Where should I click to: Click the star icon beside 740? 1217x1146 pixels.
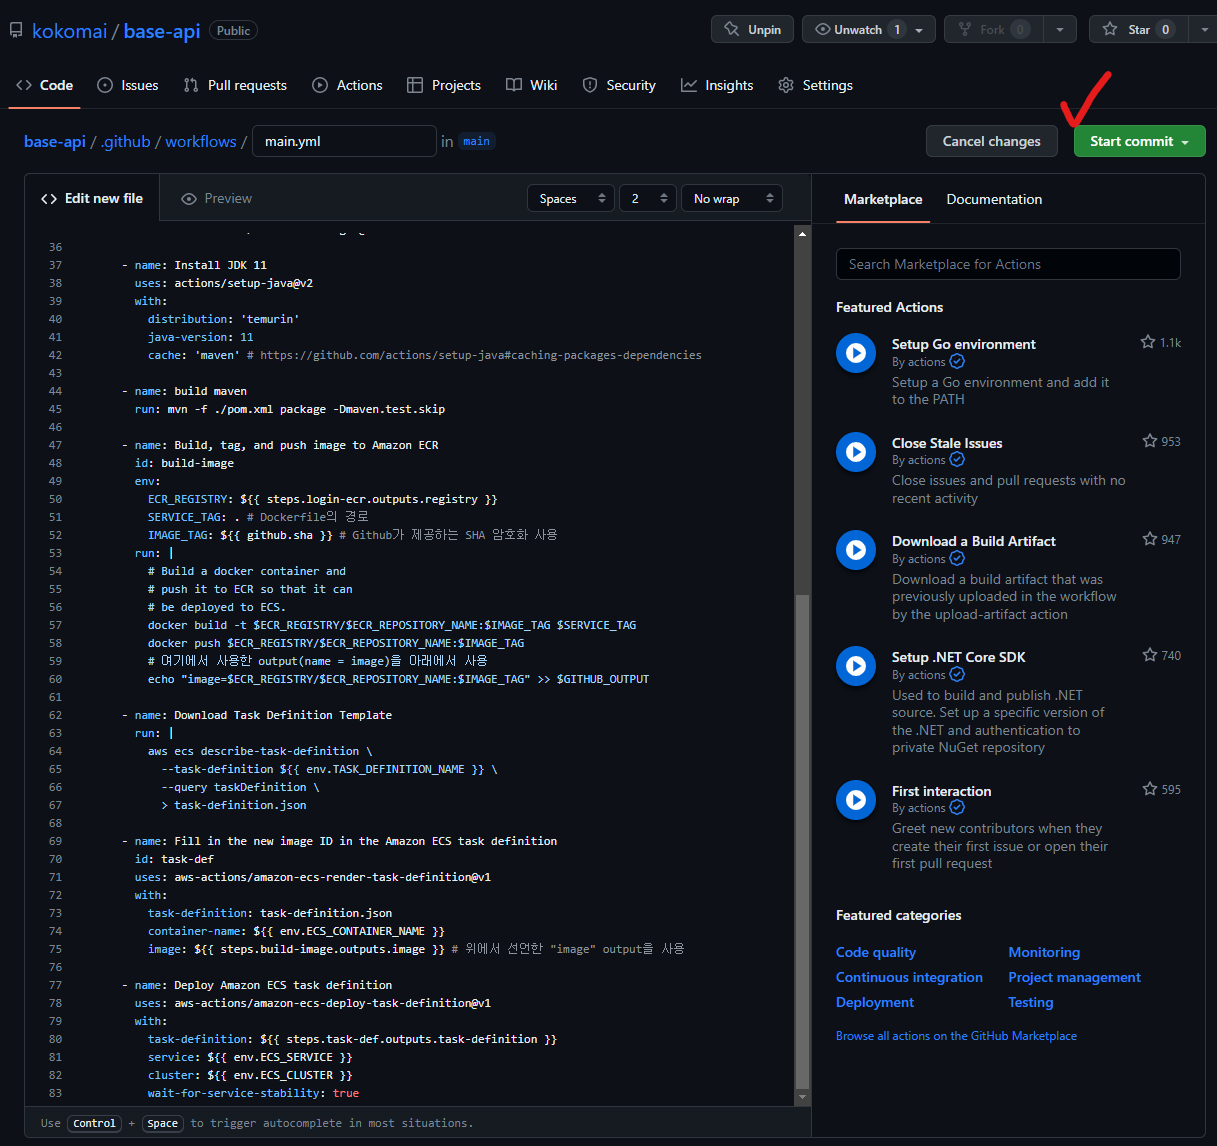coord(1150,655)
